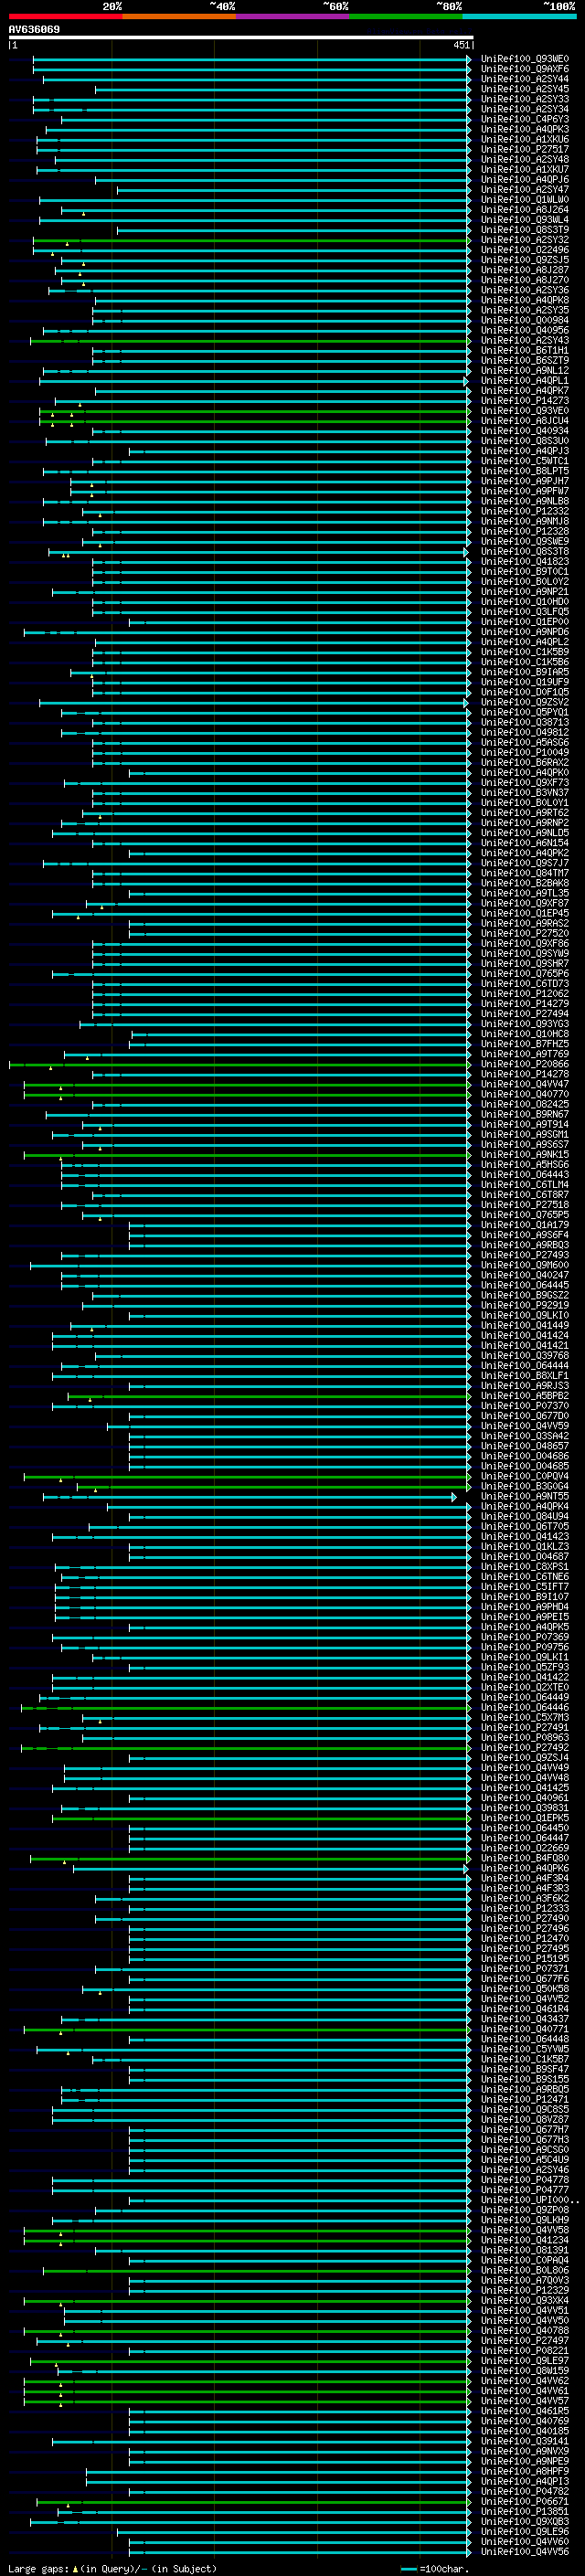Select hit label UniRef100_C6TLM4
The image size is (585, 2576).
click(525, 1185)
